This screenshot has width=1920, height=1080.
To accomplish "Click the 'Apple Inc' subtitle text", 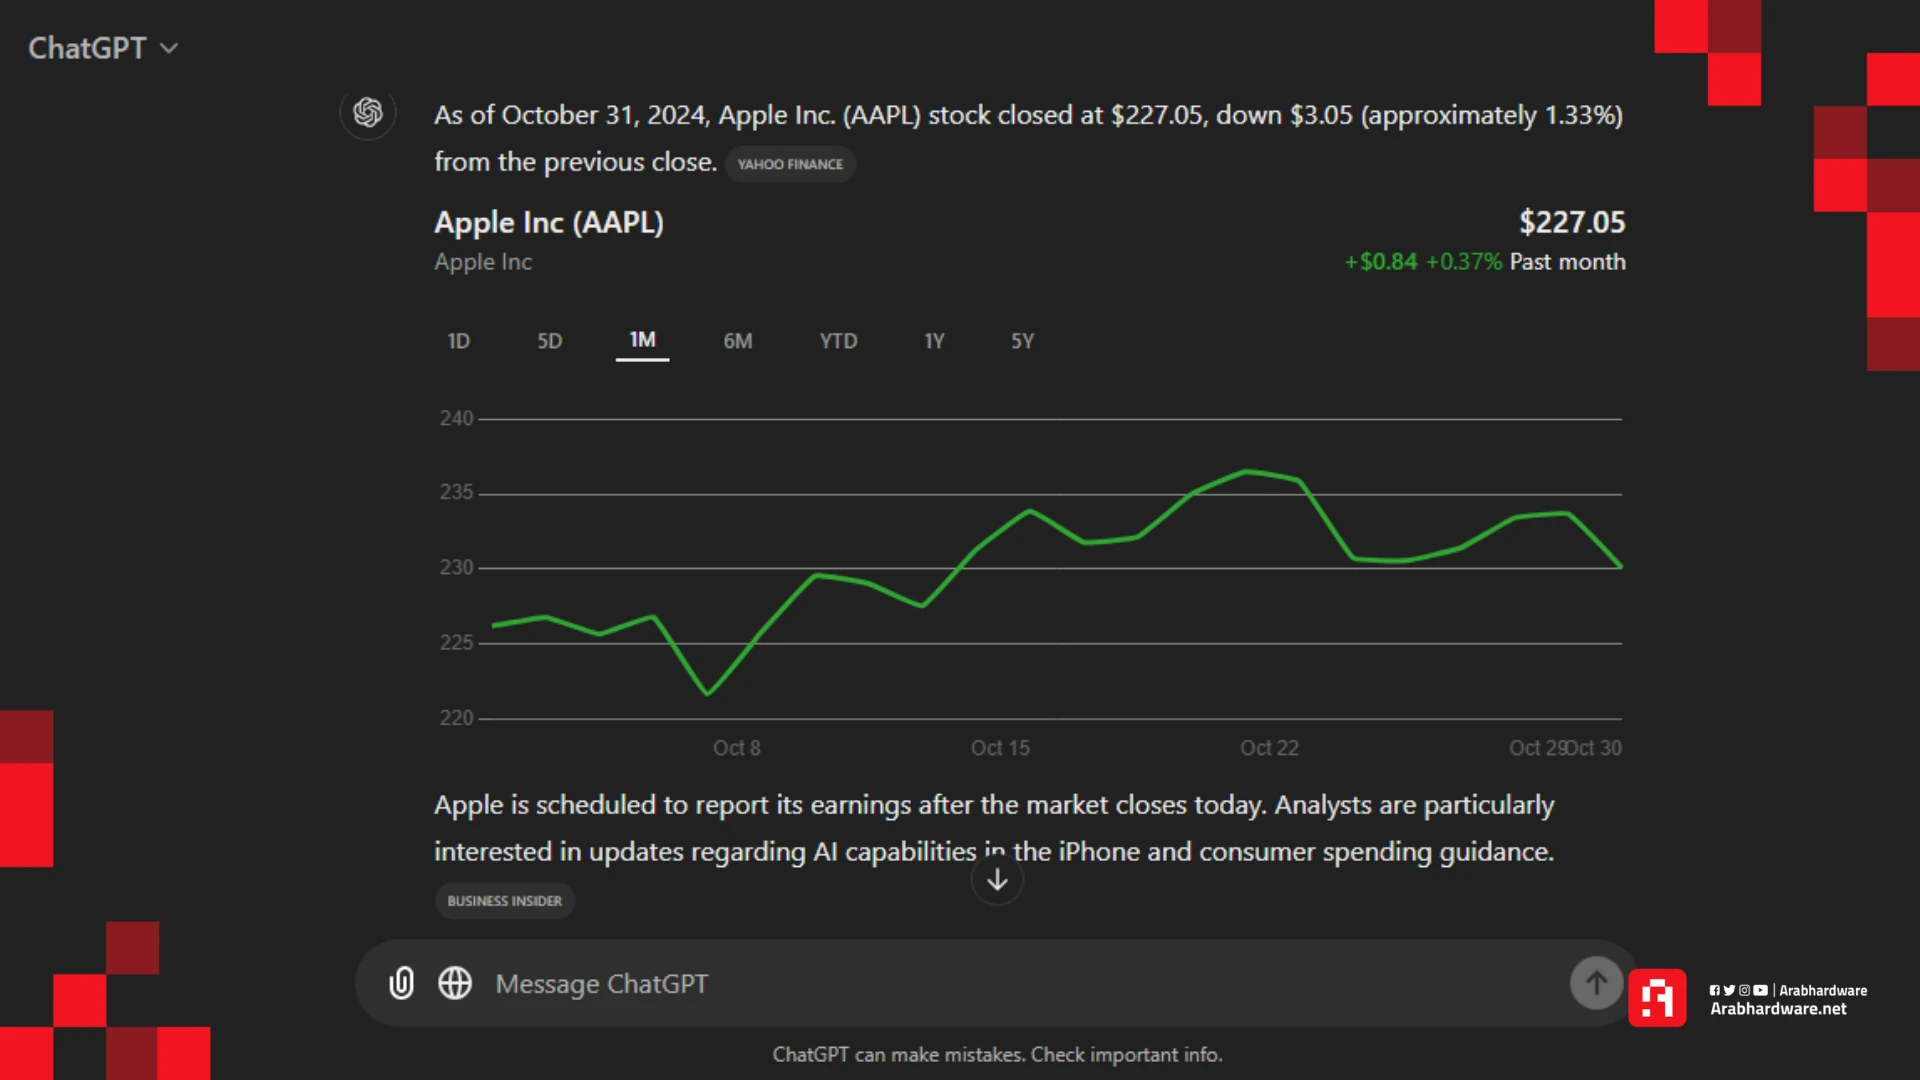I will [483, 262].
